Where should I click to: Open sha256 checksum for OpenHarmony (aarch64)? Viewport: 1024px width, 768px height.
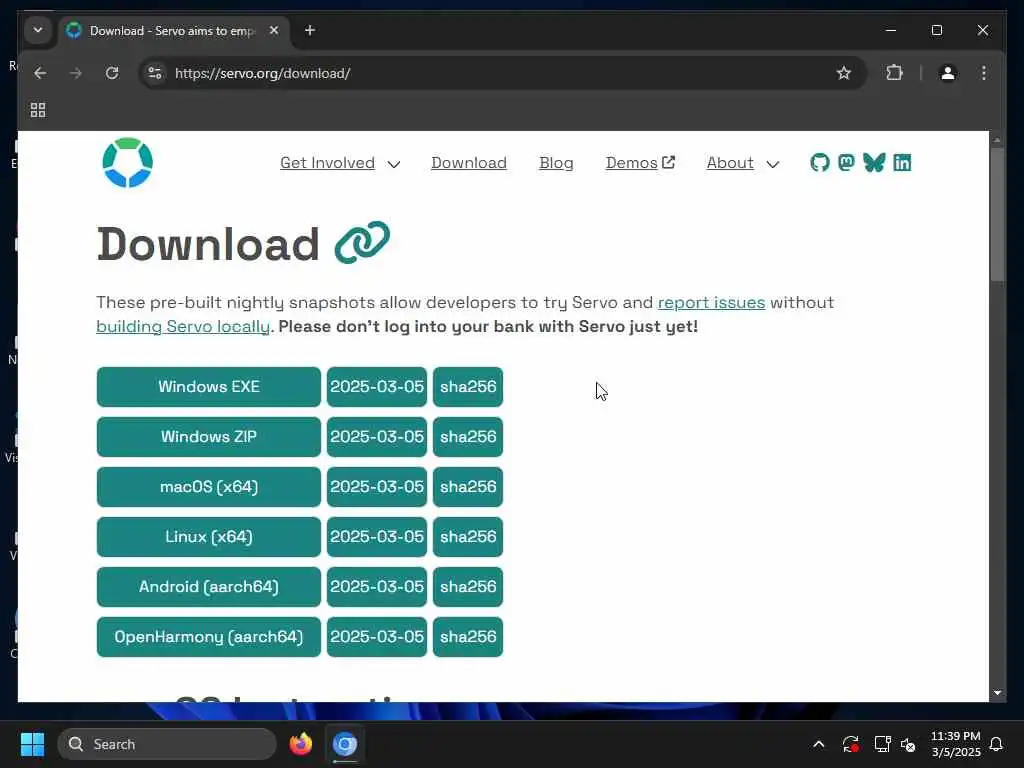click(x=468, y=637)
